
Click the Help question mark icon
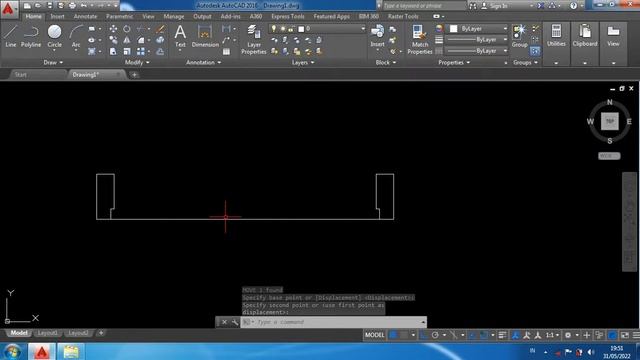pyautogui.click(x=573, y=6)
